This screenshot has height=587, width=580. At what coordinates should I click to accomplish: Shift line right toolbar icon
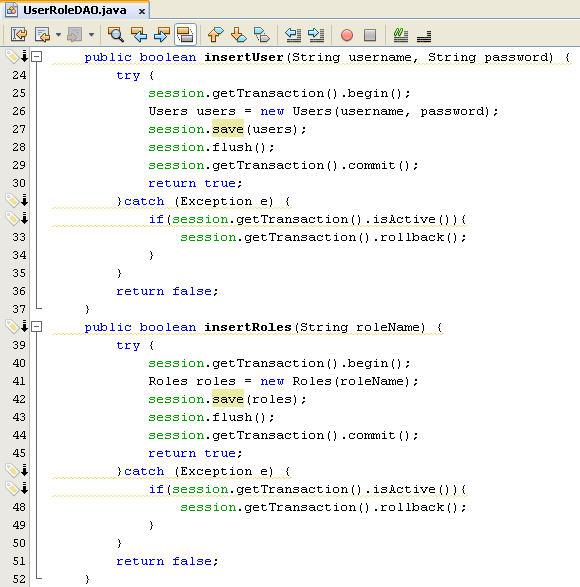pos(316,35)
